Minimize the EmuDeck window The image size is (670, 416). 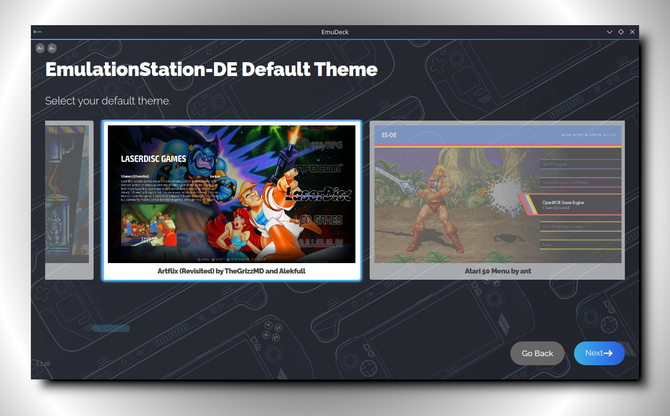coord(609,32)
